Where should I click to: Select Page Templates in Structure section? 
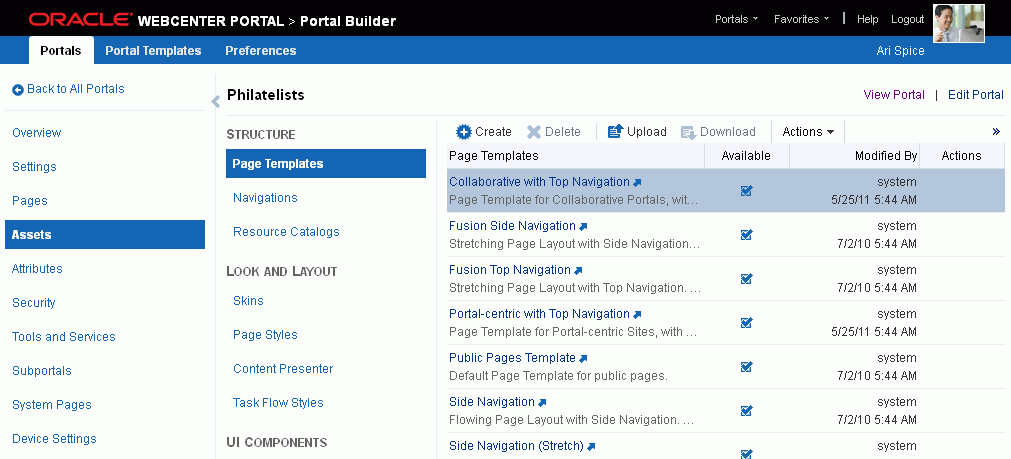326,164
